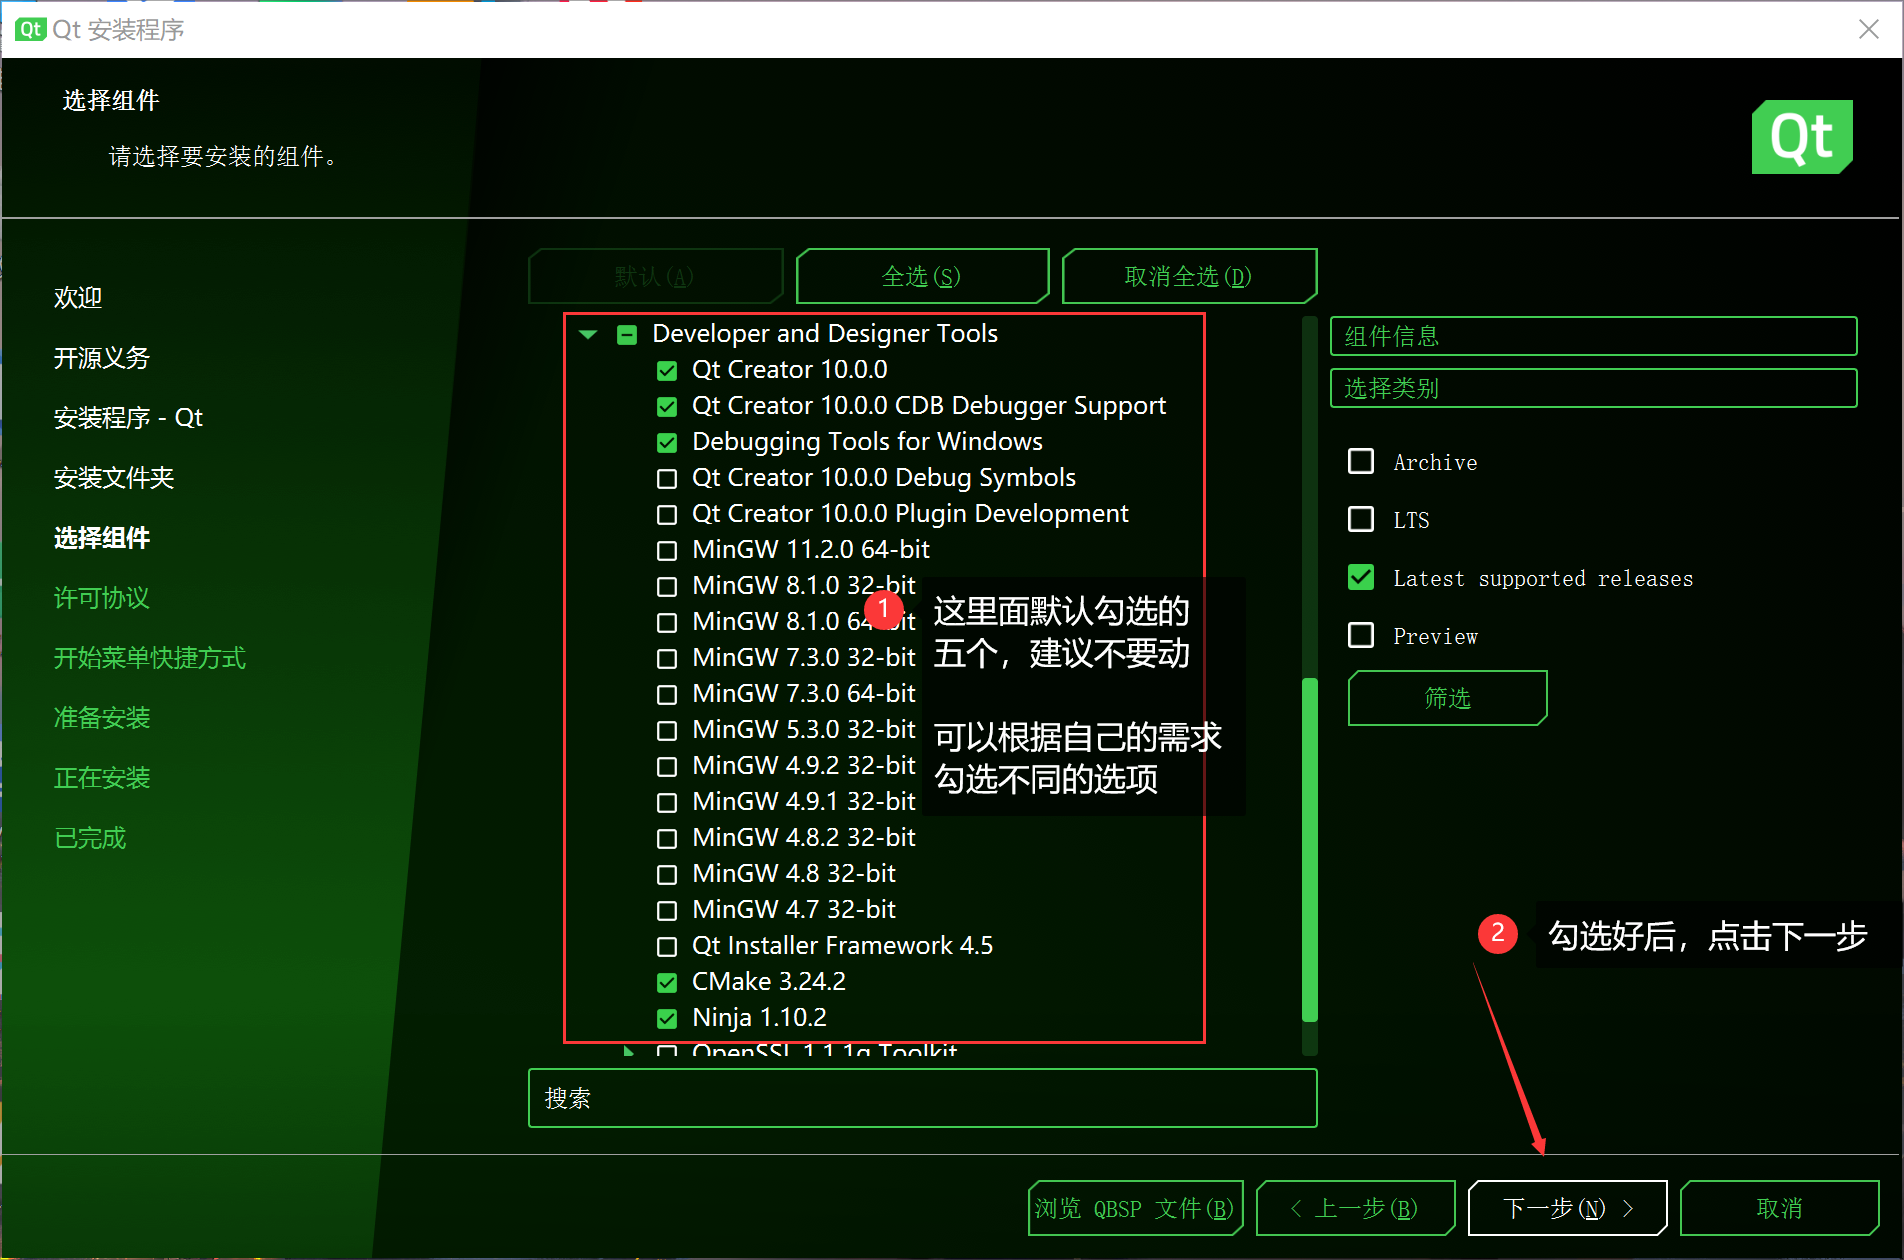The height and width of the screenshot is (1260, 1904).
Task: Toggle Developer and Designer Tools checkbox
Action: pos(627,334)
